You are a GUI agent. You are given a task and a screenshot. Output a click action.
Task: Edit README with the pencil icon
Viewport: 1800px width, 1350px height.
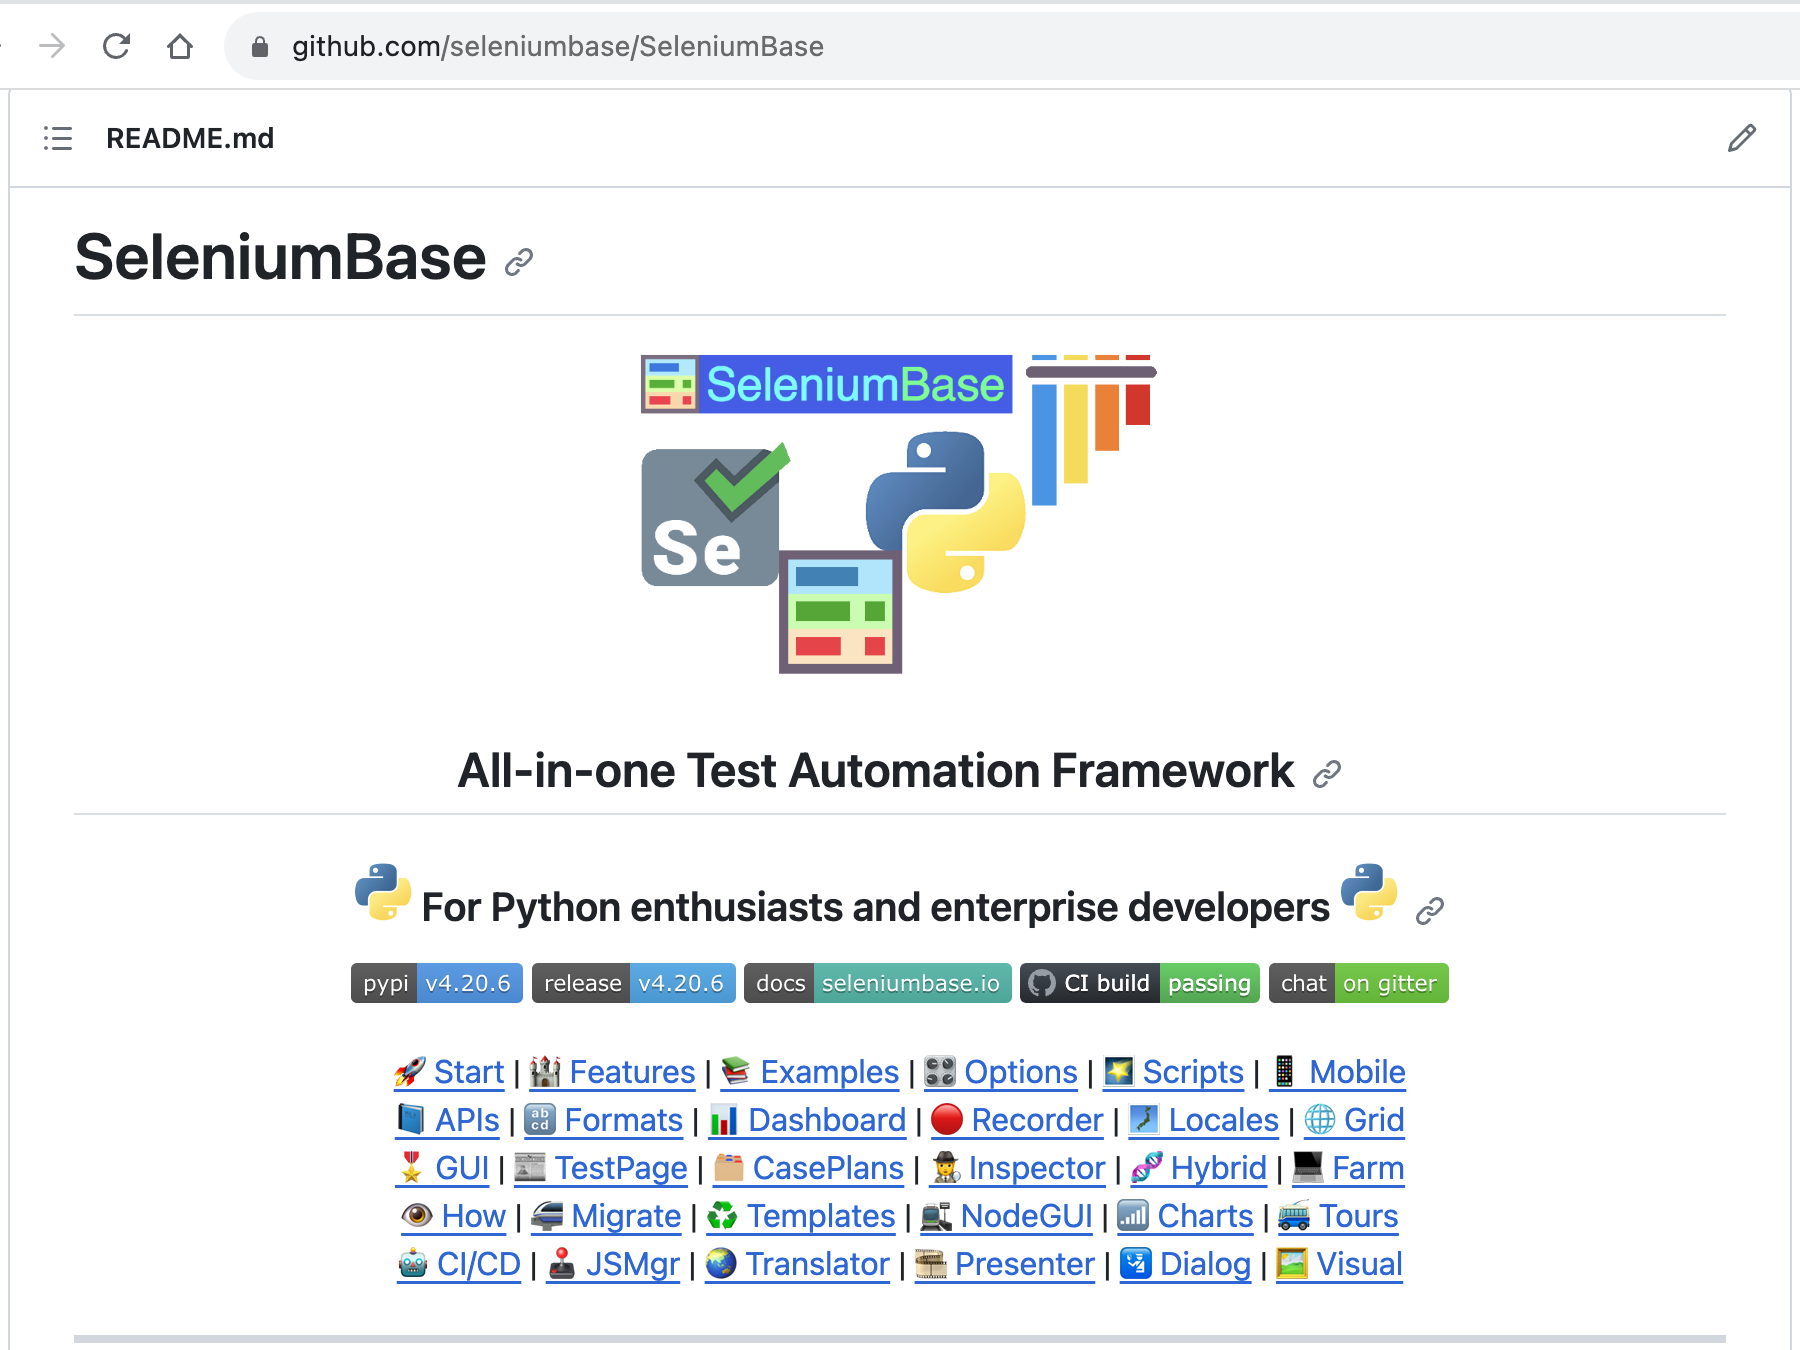tap(1741, 138)
